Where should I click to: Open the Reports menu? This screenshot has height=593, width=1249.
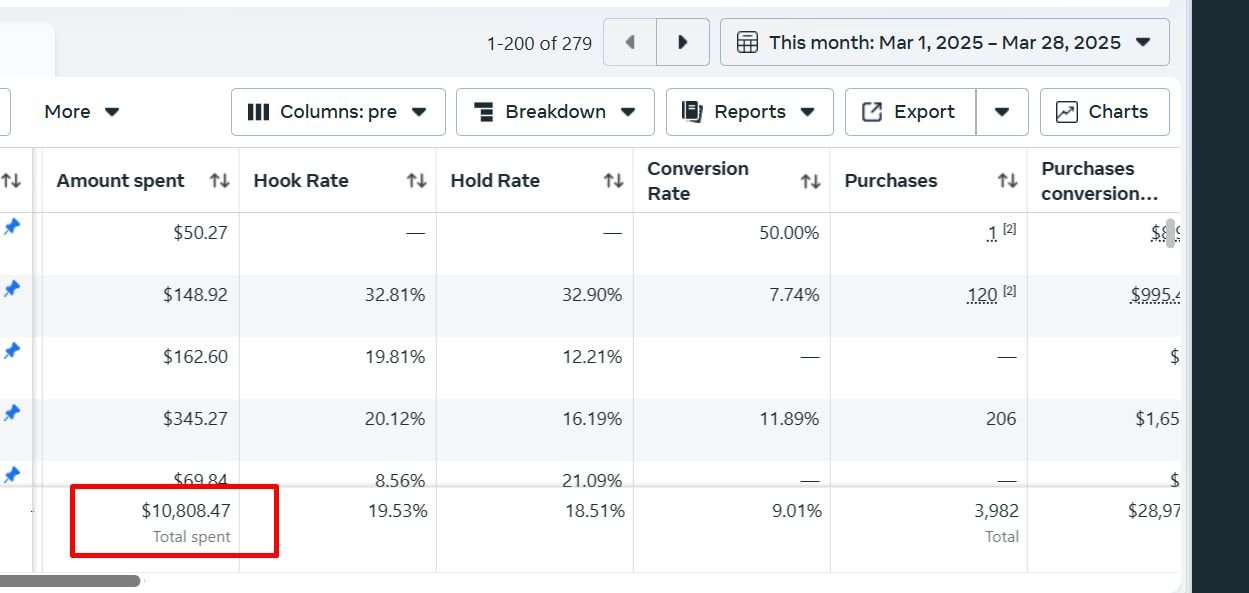[x=749, y=112]
